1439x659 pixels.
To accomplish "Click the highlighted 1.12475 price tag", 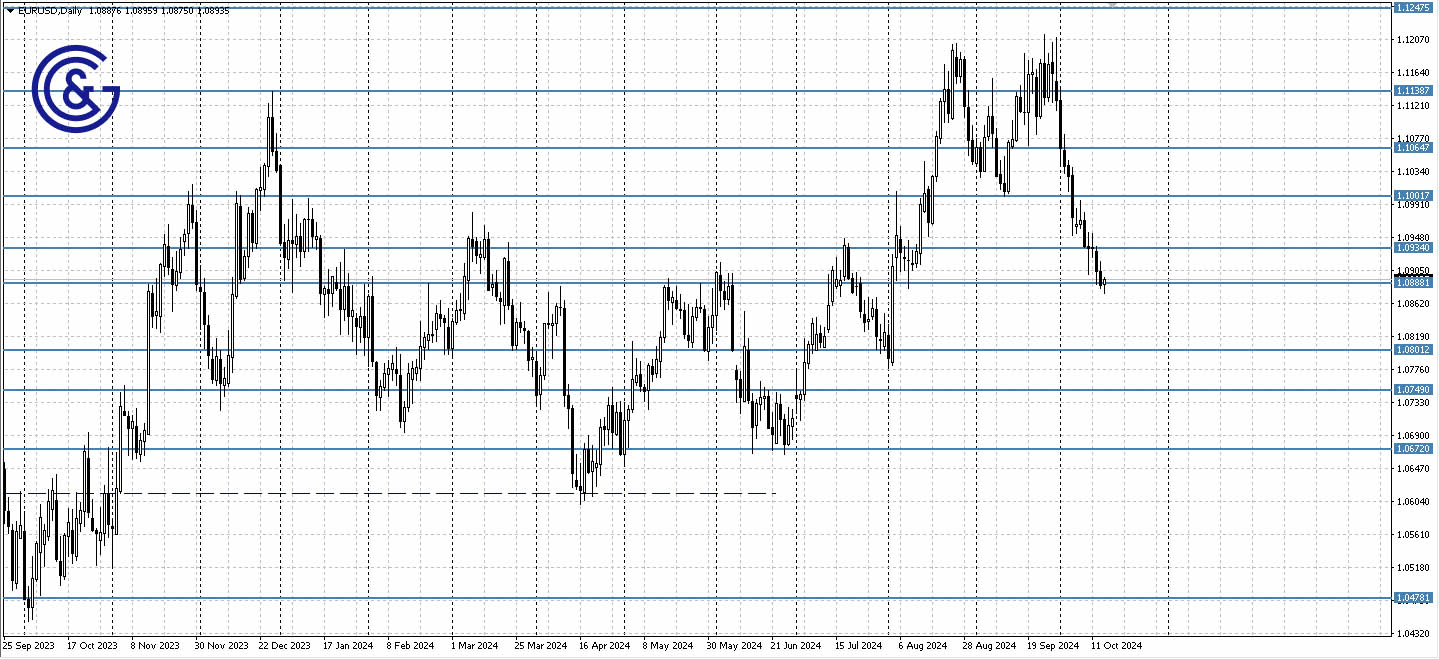I will click(1413, 8).
